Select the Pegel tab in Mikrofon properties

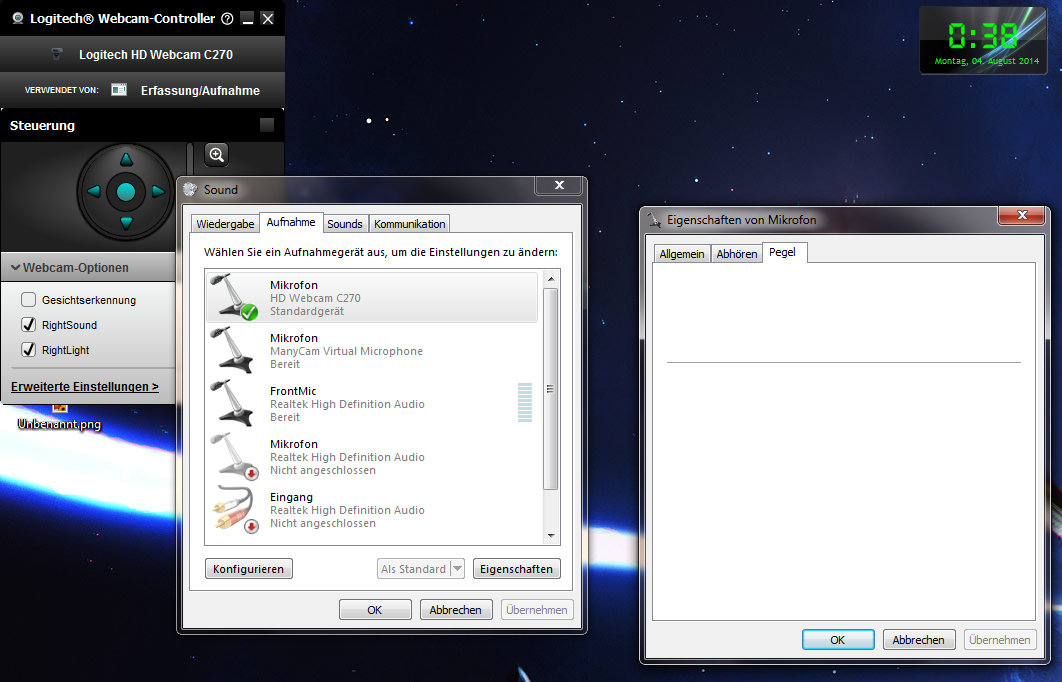783,252
